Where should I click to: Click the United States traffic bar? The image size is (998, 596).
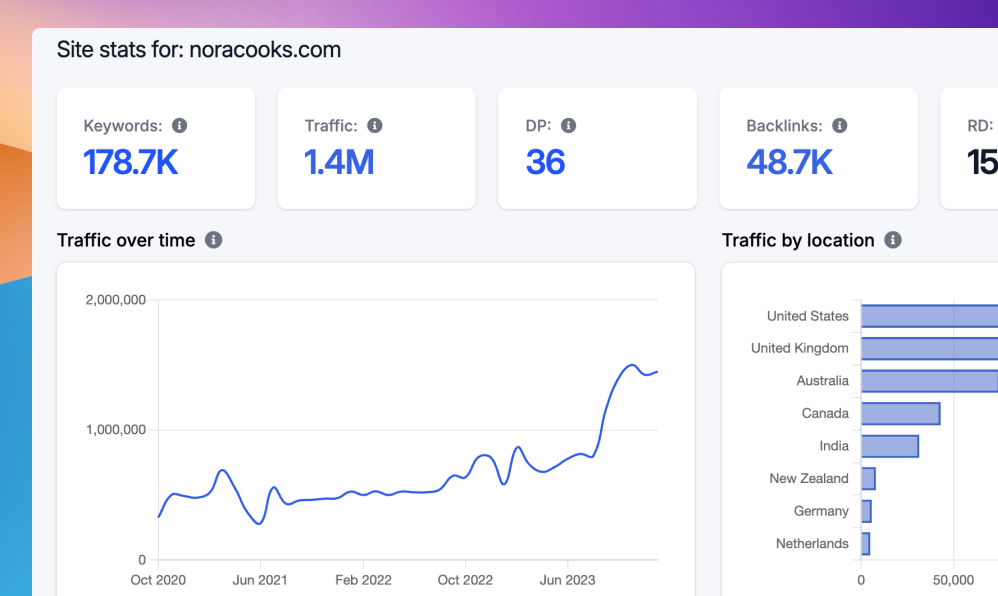pyautogui.click(x=928, y=316)
